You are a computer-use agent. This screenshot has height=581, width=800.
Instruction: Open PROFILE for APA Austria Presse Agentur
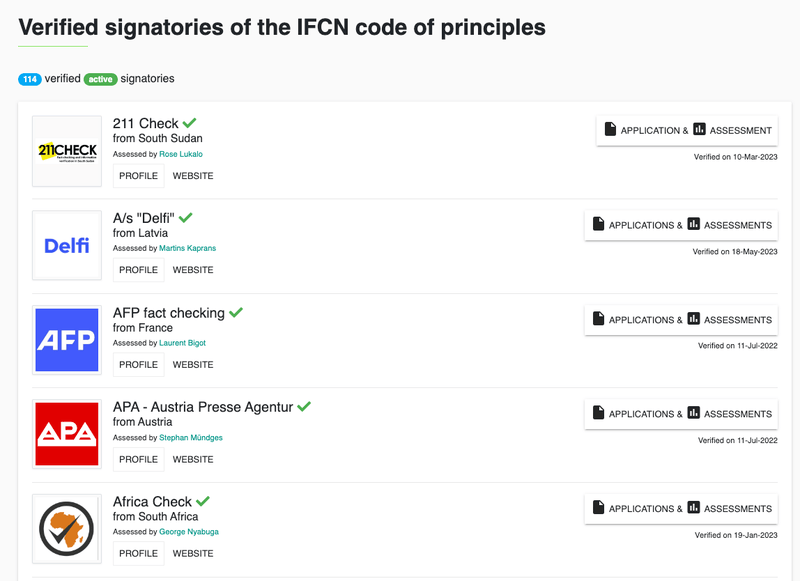pyautogui.click(x=139, y=459)
